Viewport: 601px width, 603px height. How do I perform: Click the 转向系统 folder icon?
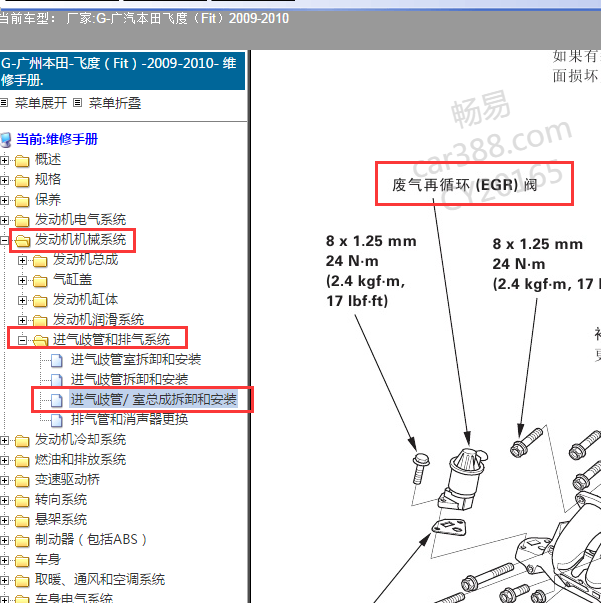[22, 501]
